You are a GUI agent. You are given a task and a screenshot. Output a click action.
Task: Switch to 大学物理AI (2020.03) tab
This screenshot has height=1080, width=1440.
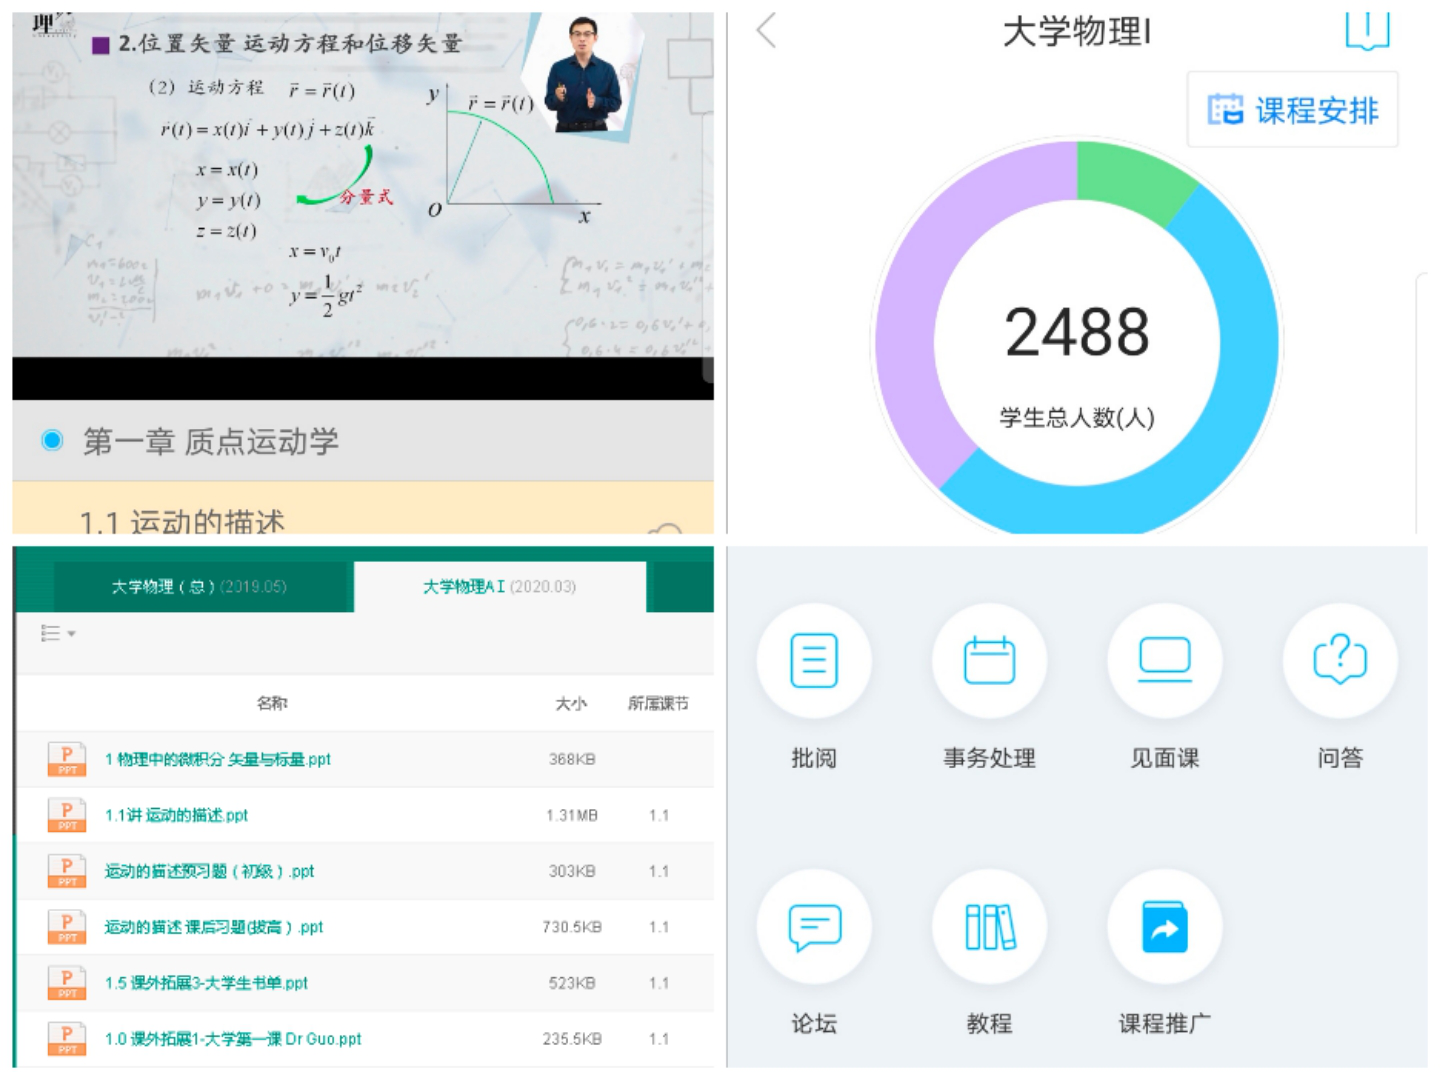click(x=497, y=585)
